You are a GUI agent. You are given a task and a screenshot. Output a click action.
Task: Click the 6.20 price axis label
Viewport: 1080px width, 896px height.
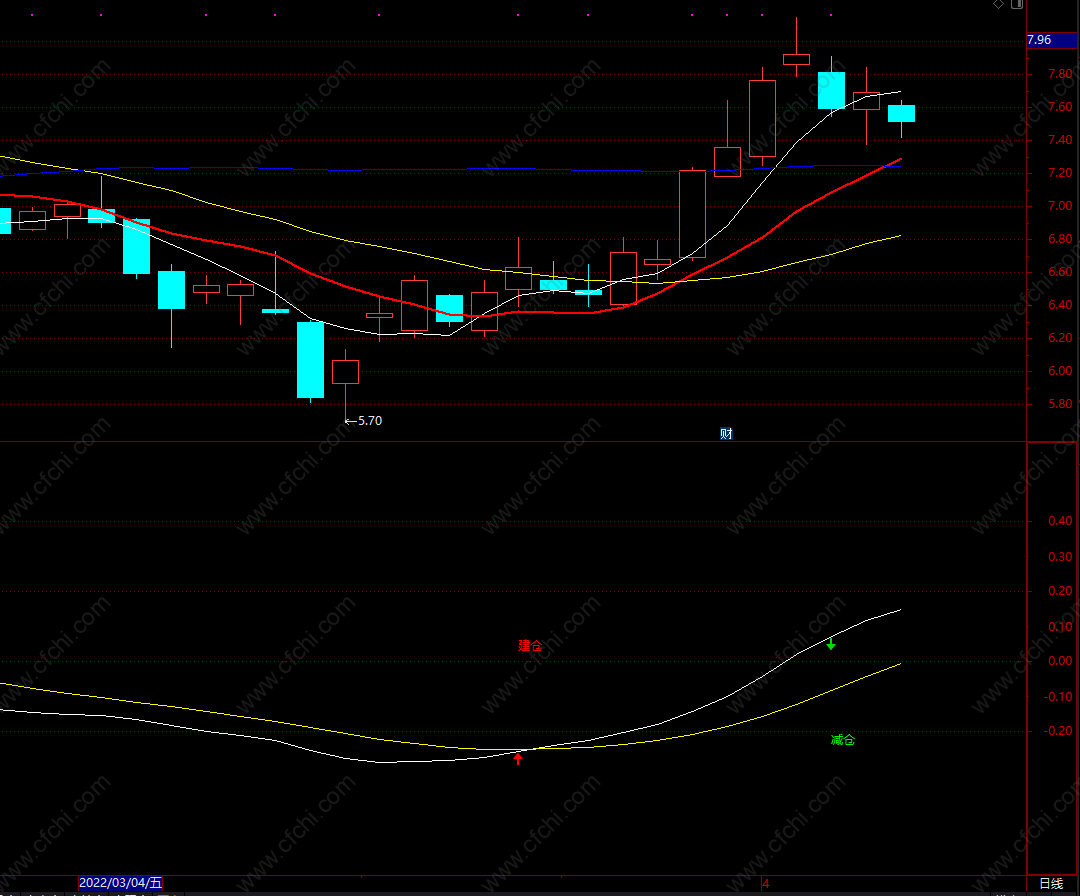point(1060,337)
